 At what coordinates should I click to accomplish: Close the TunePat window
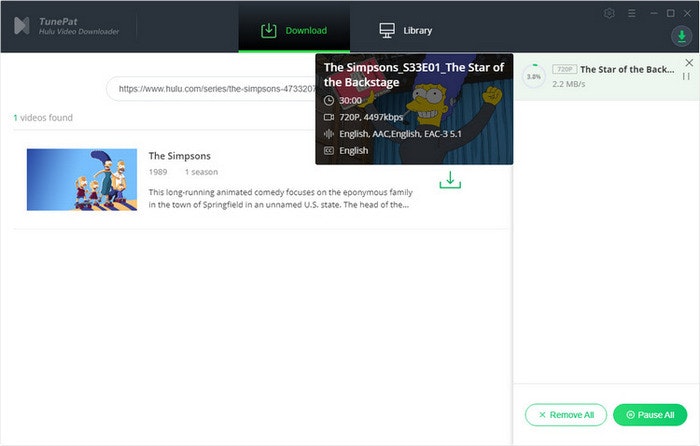tap(688, 13)
